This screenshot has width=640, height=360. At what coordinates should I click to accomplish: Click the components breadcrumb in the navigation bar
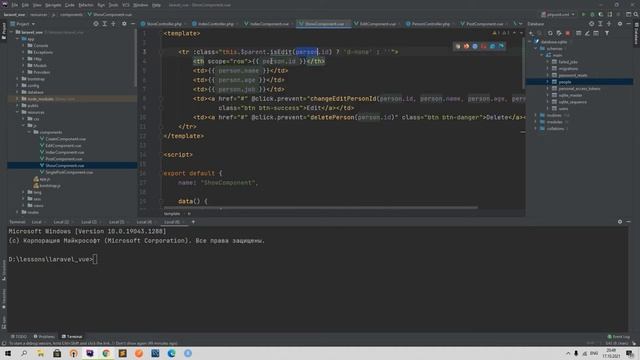[71, 14]
